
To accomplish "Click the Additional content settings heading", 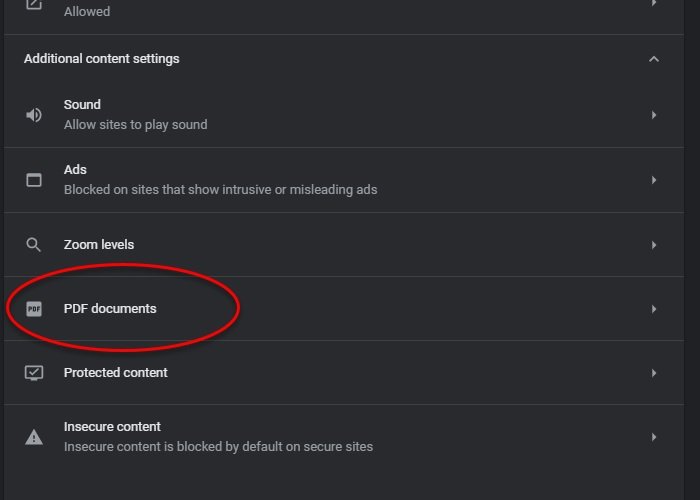I will tap(102, 59).
